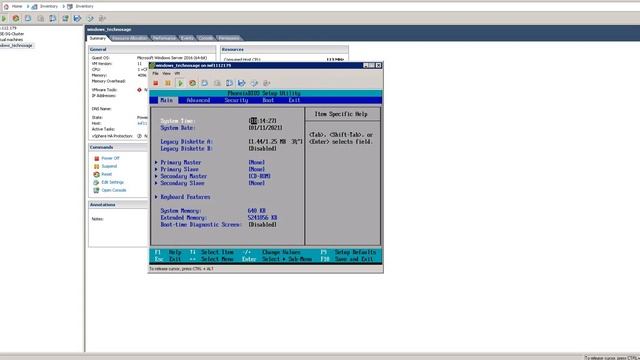Select windows_technosage VM in inventory tree
Screen dimensions: 640x360
16,46
